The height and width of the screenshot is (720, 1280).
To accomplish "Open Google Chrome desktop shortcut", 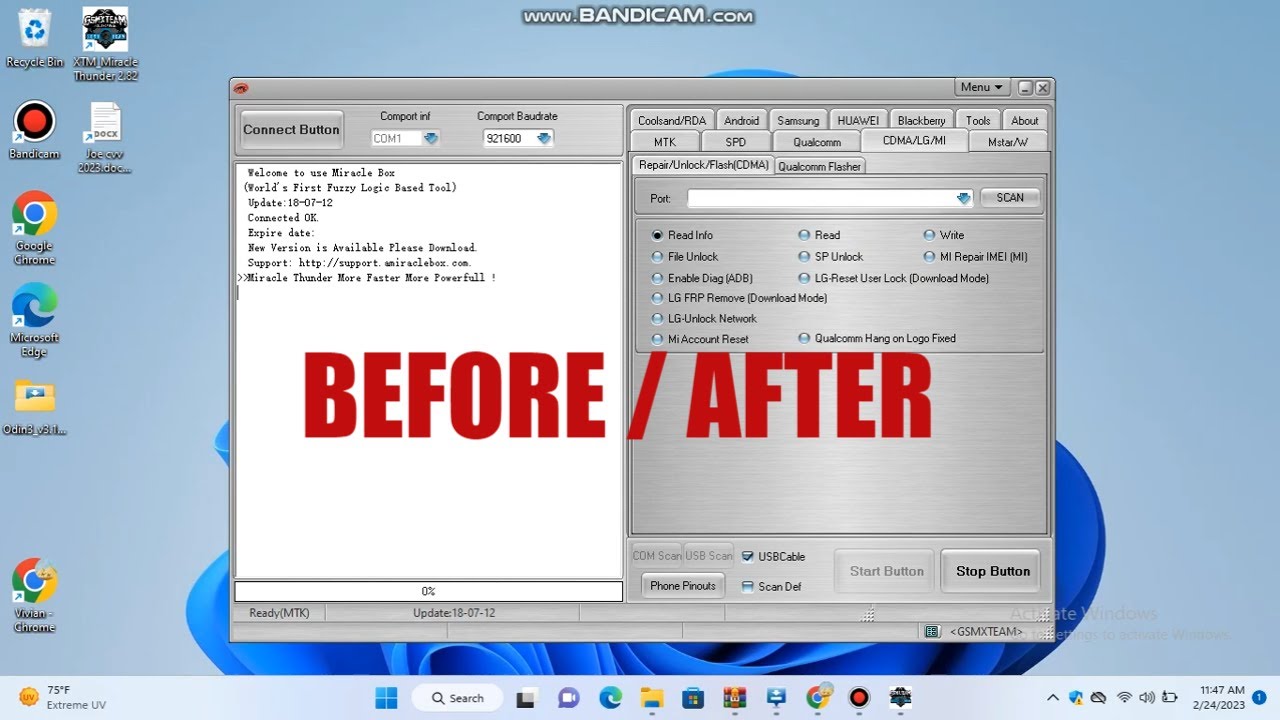I will point(34,228).
